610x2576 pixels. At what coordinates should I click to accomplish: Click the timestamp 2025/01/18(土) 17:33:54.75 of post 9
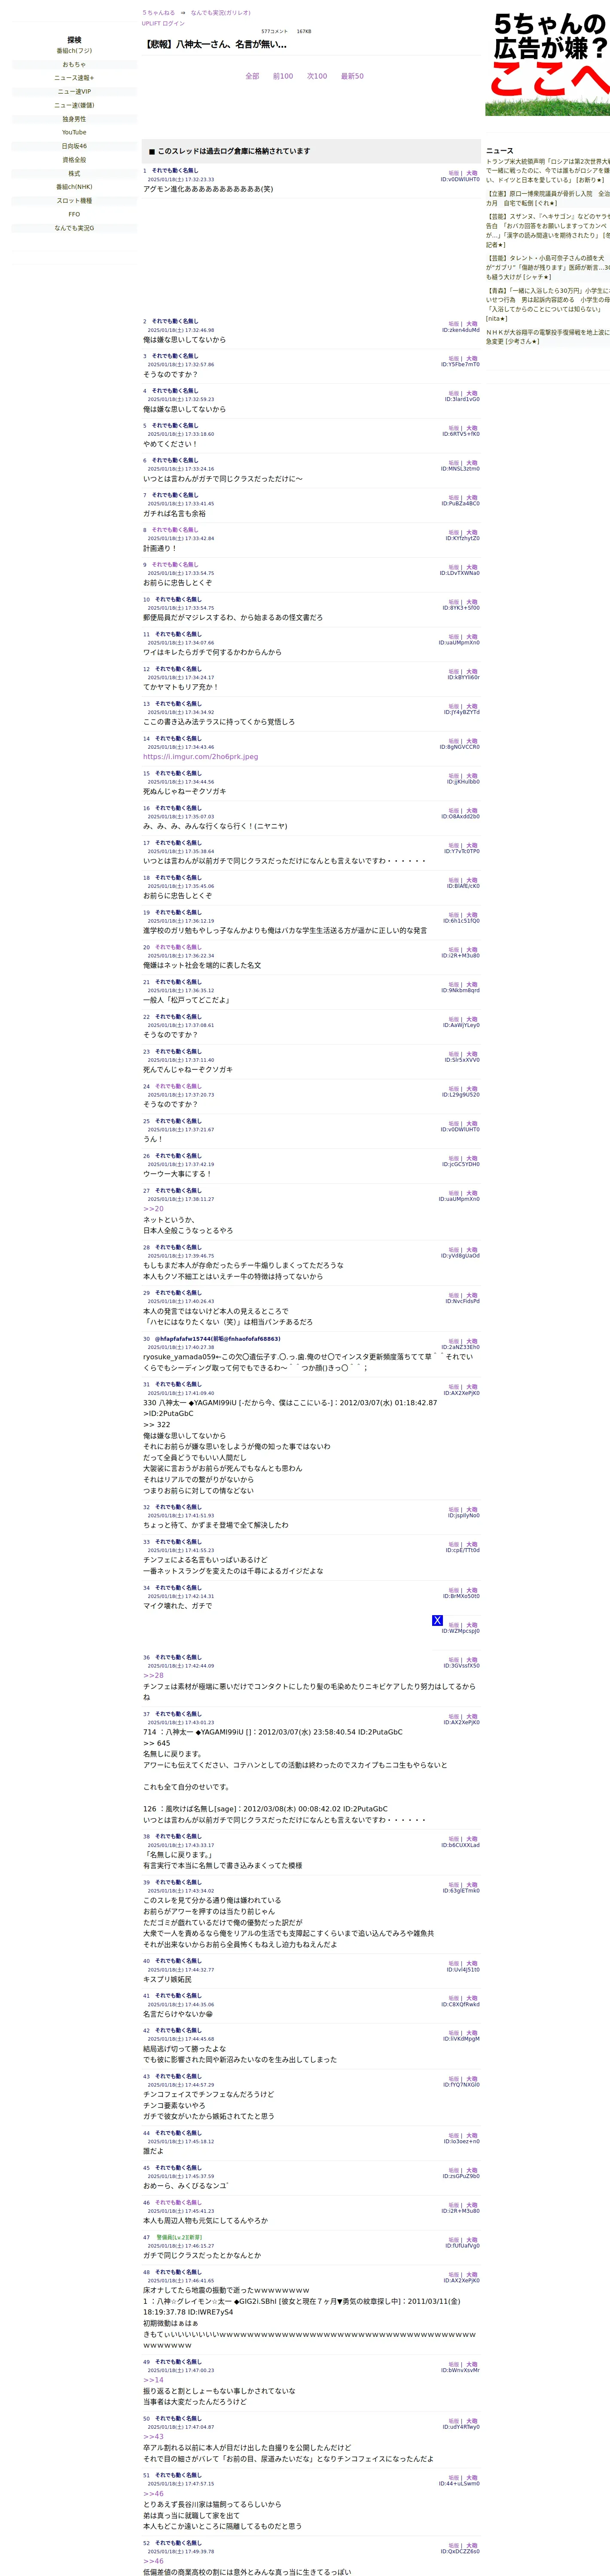[181, 574]
